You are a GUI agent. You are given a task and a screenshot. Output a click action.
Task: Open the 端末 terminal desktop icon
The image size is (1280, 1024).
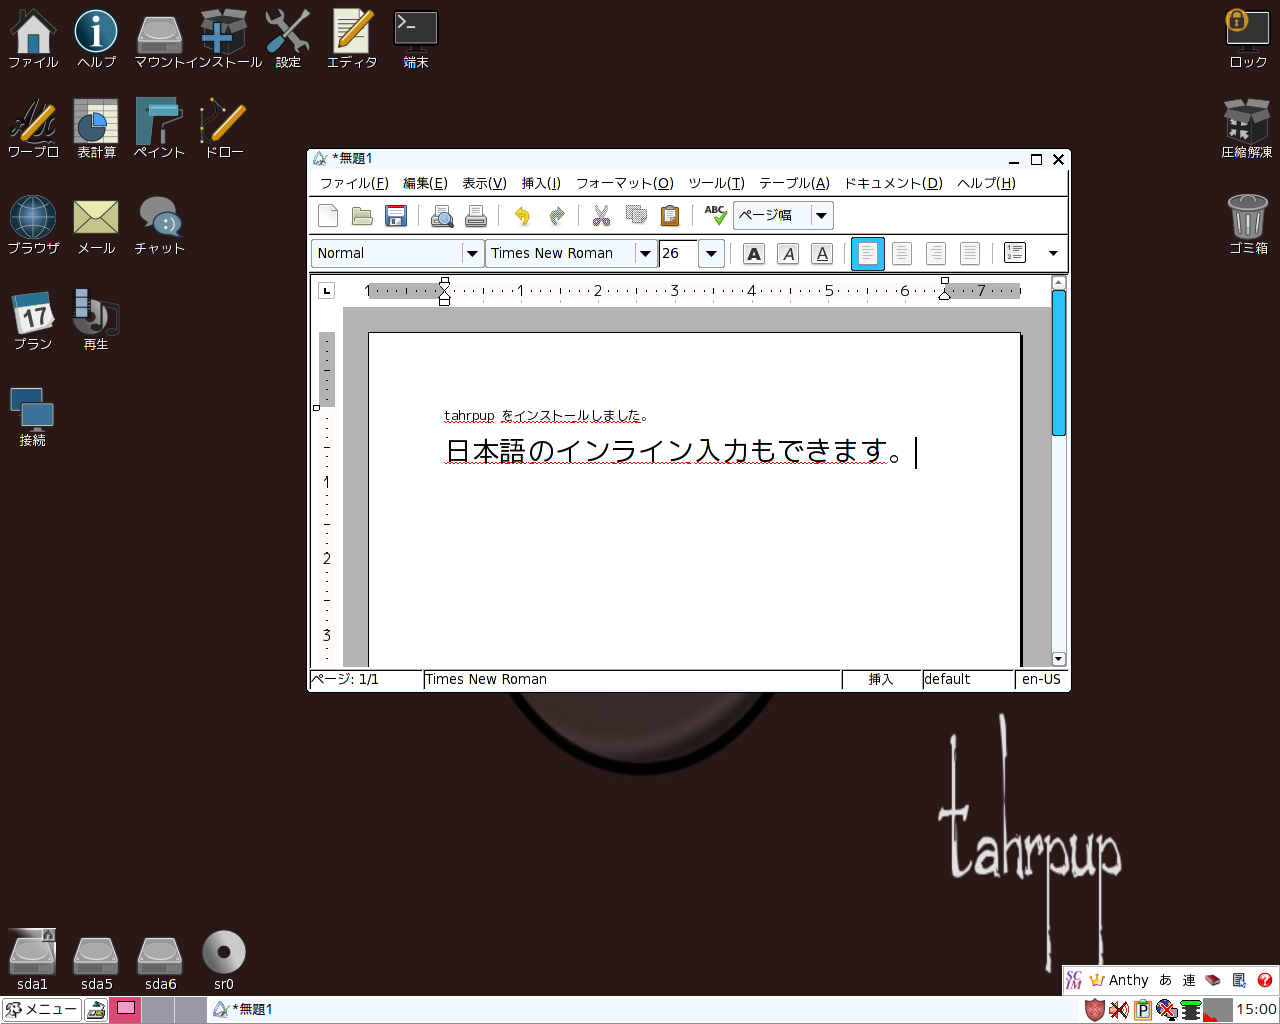(415, 40)
